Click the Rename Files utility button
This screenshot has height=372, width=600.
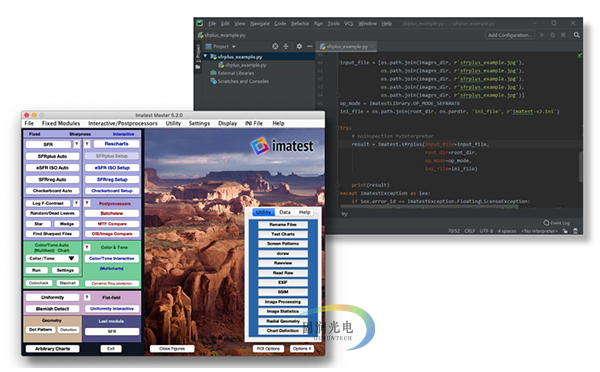tap(283, 224)
